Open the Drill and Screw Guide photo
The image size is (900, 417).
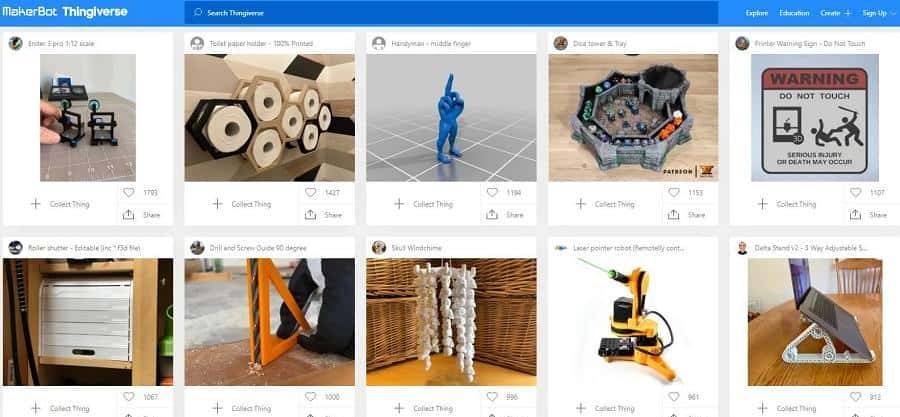click(x=269, y=322)
